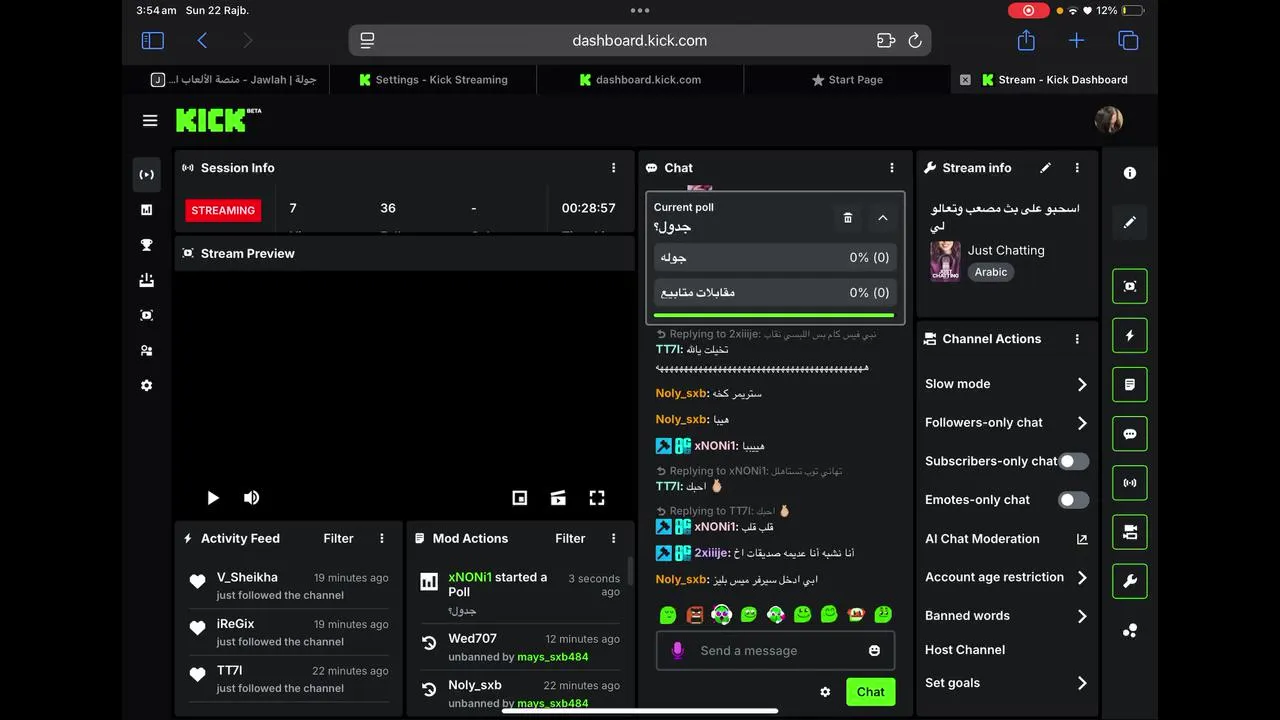Screen dimensions: 1280x720
Task: Click the pencil edit icon in right sidebar
Action: (x=1130, y=222)
